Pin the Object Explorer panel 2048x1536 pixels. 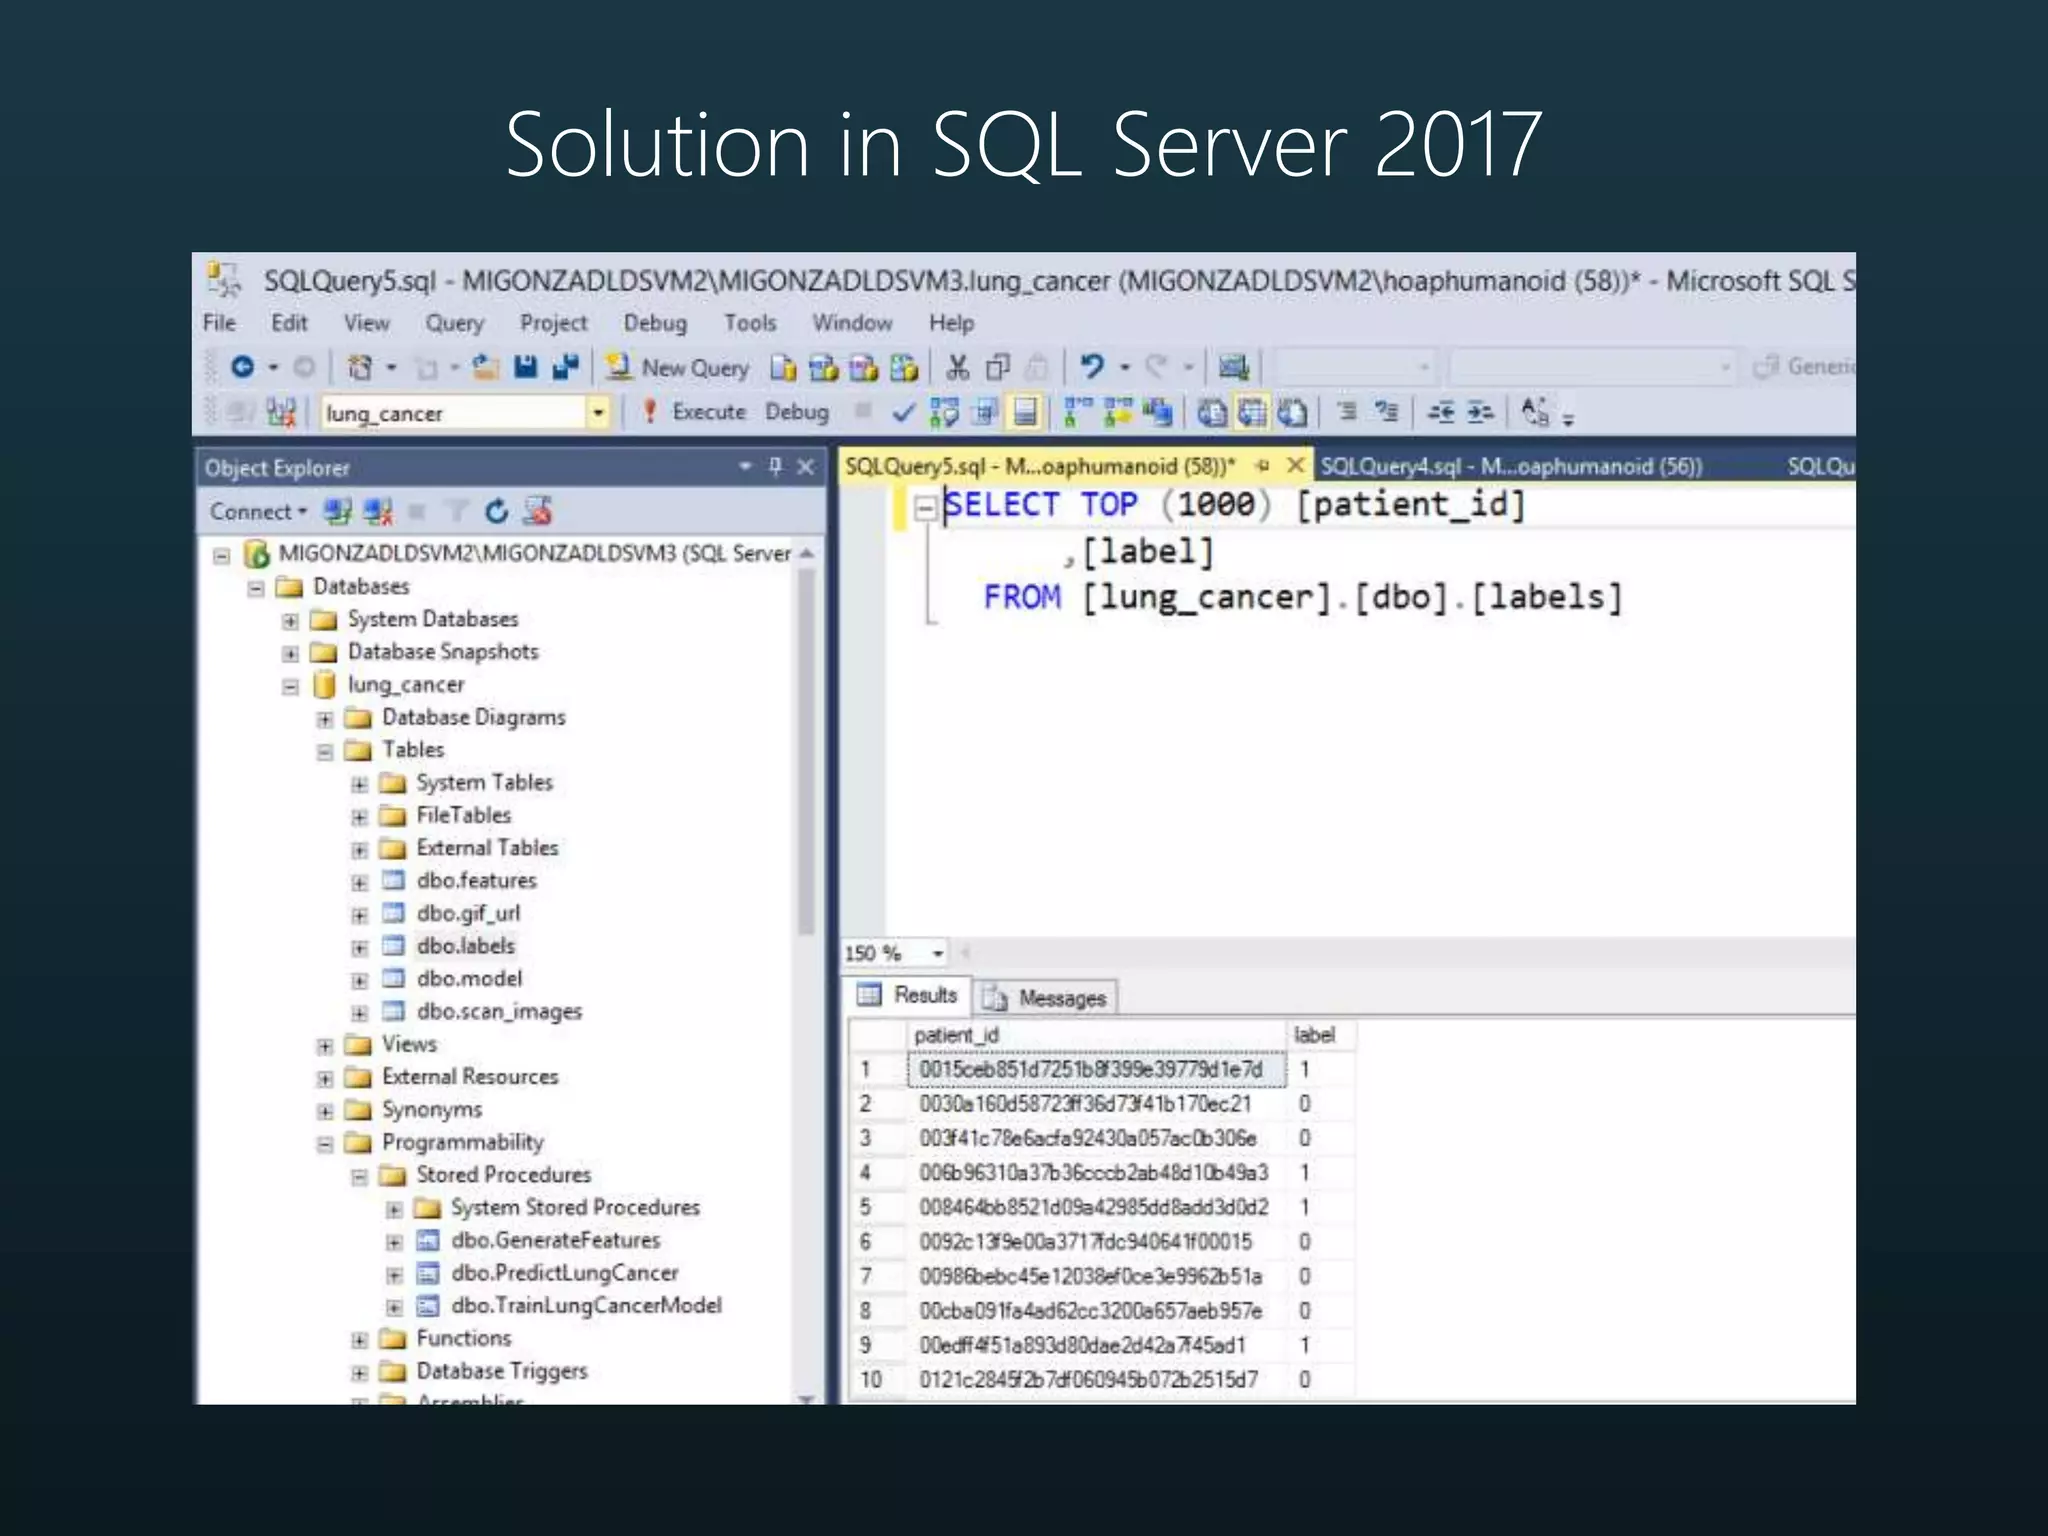coord(775,466)
